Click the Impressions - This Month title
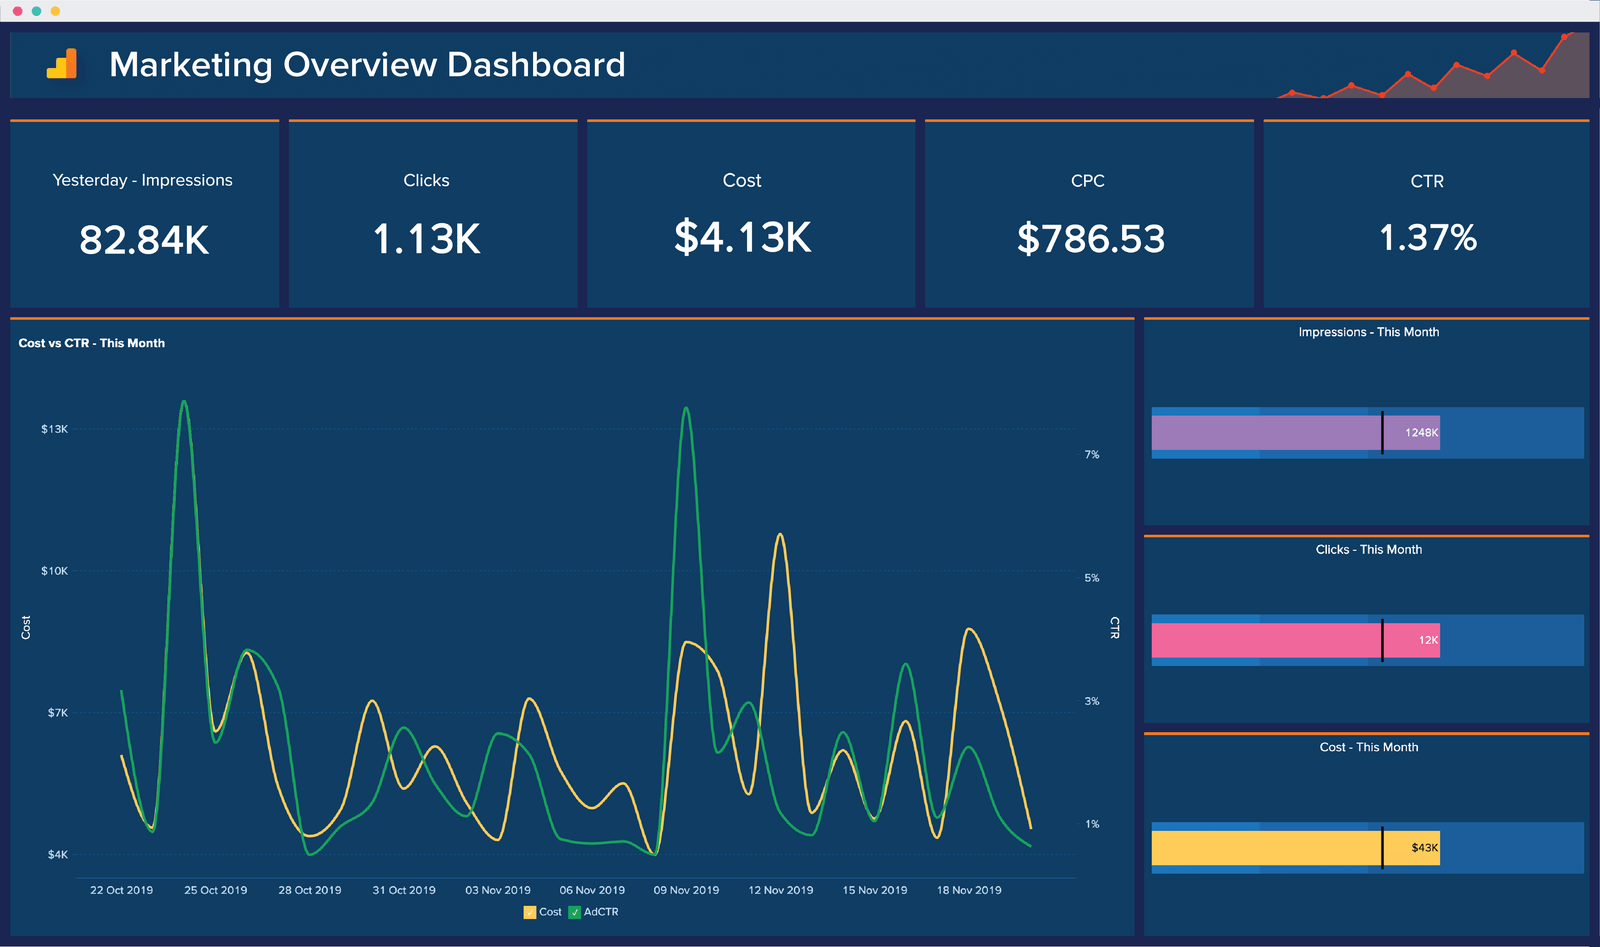Screen dimensions: 1600x947 1369,332
